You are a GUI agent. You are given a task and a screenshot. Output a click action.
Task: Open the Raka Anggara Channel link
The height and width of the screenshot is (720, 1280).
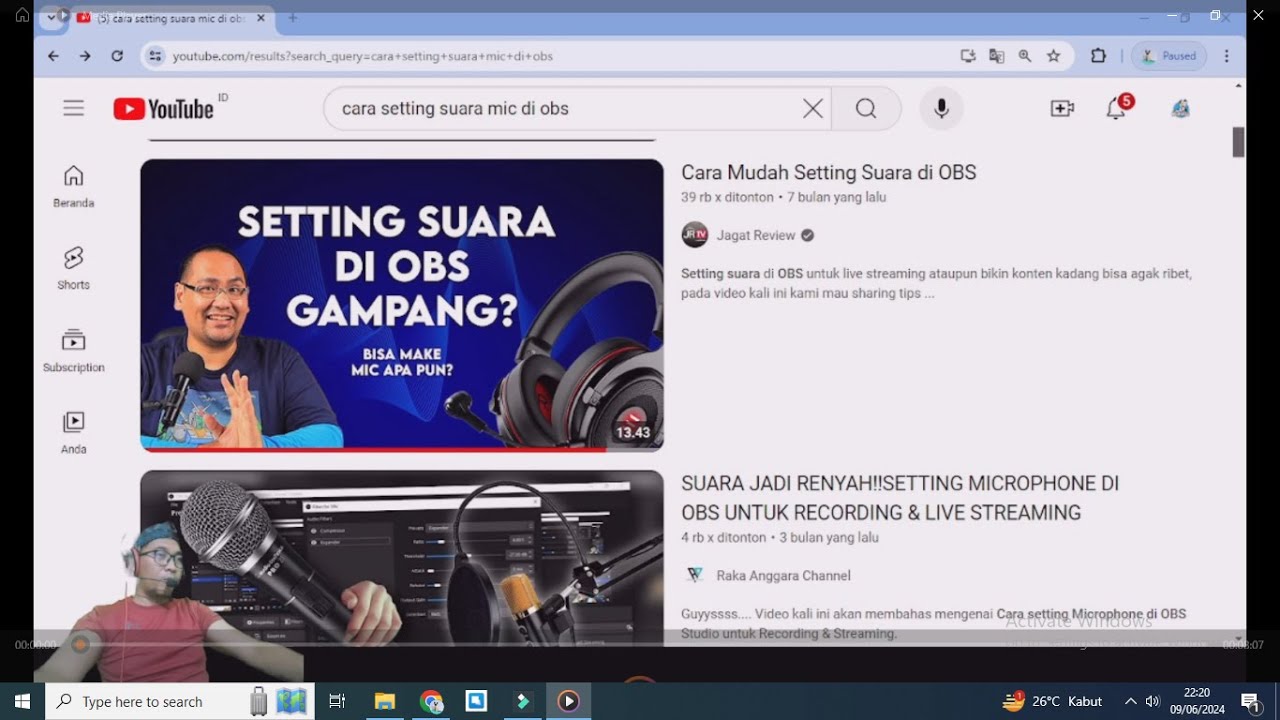click(x=784, y=575)
